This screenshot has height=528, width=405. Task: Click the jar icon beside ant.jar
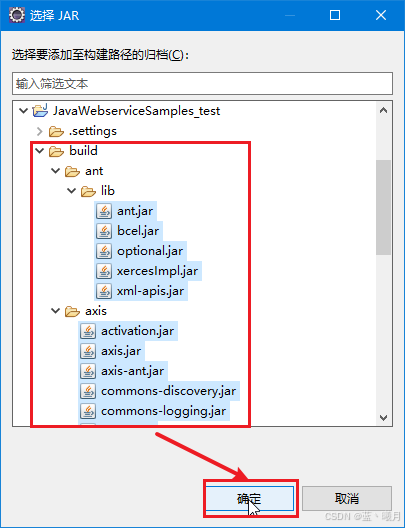(x=104, y=211)
